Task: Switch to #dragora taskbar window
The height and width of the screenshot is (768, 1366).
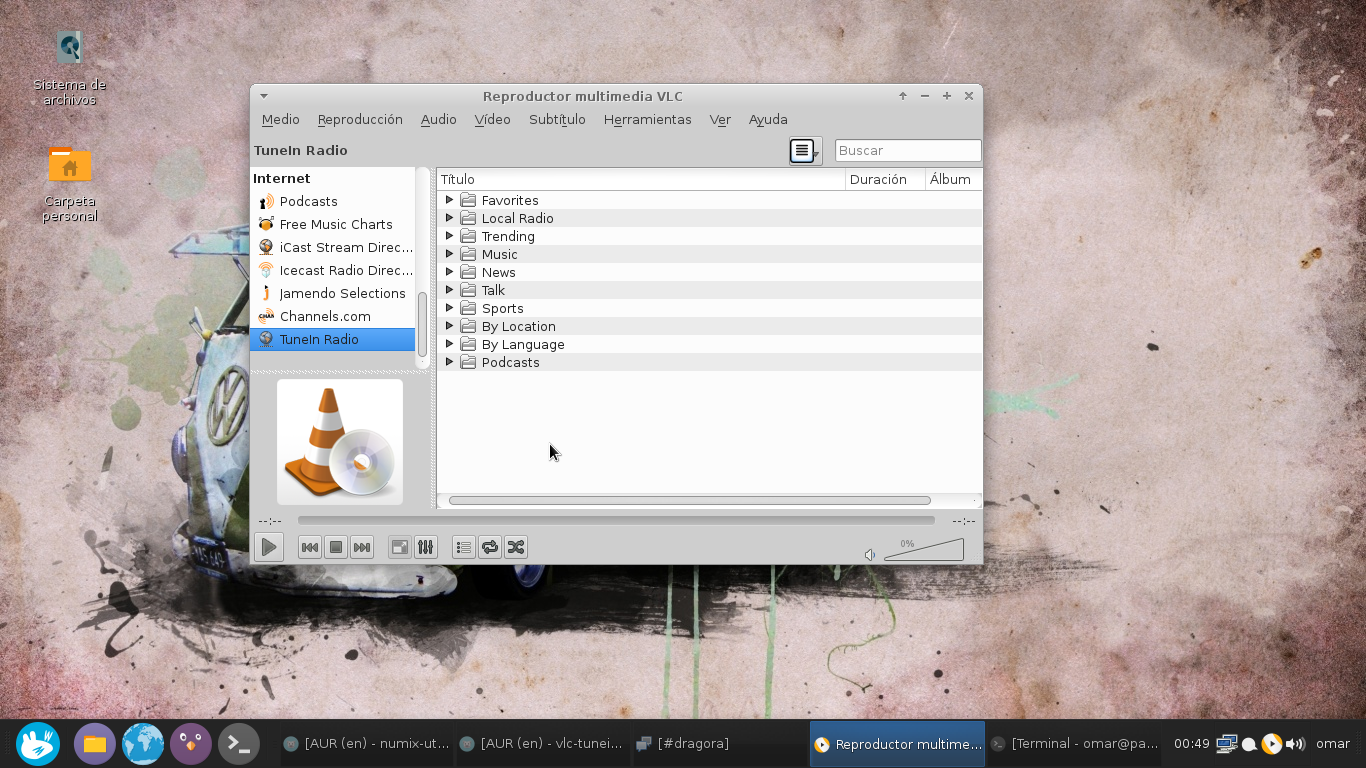Action: pos(719,744)
